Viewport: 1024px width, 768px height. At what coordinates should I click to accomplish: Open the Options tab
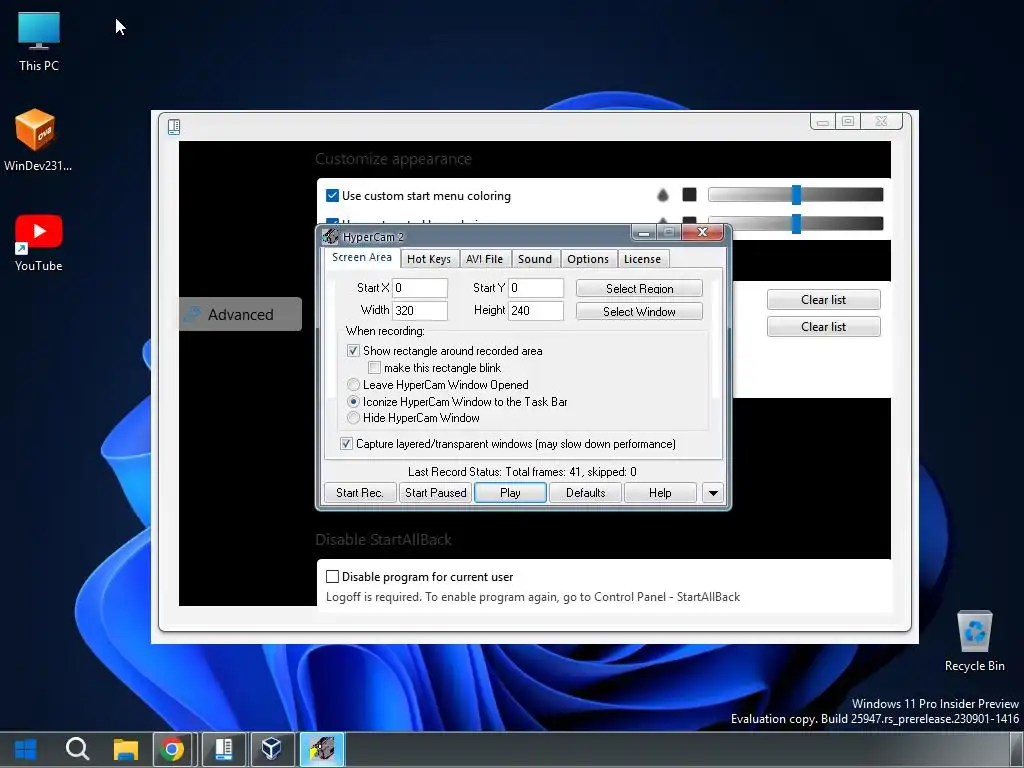pyautogui.click(x=588, y=259)
